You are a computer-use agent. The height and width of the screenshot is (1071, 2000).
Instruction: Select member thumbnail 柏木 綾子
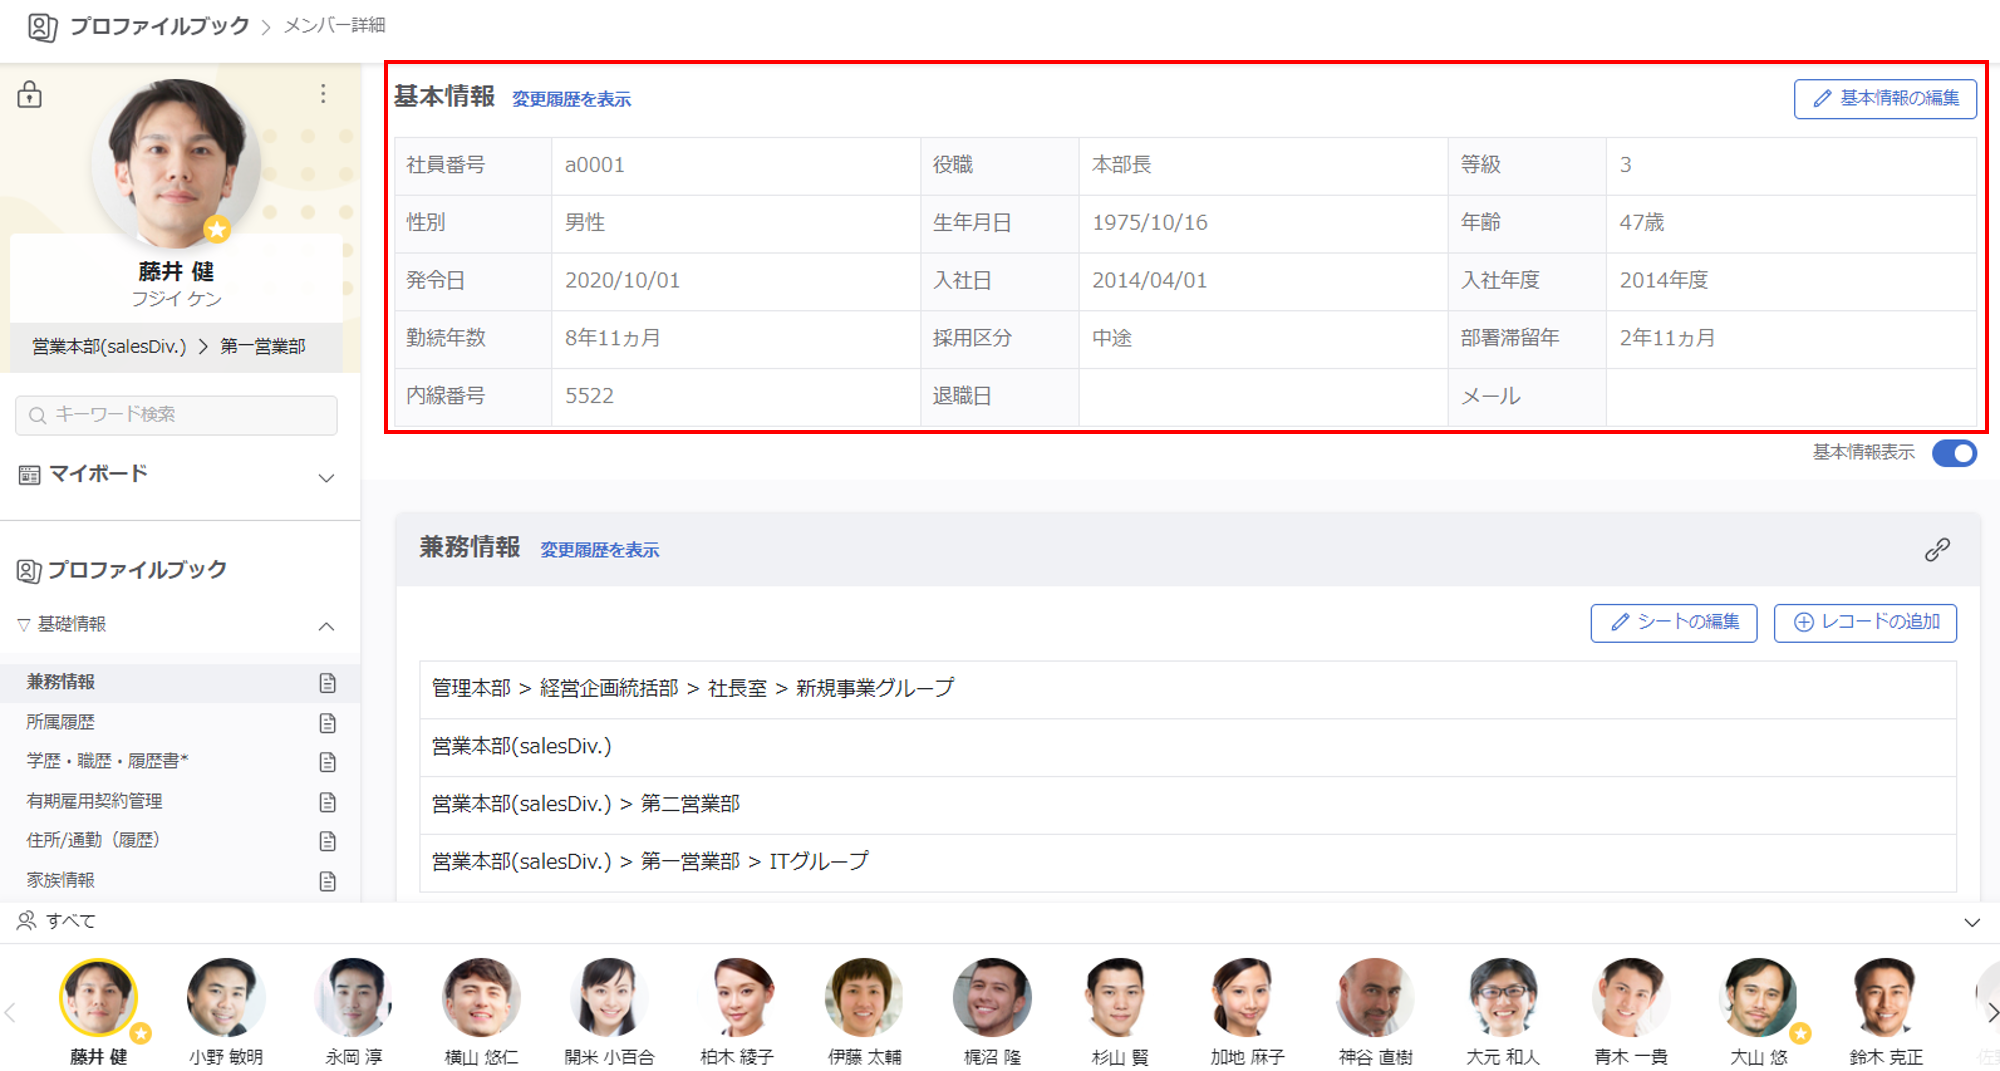tap(737, 997)
